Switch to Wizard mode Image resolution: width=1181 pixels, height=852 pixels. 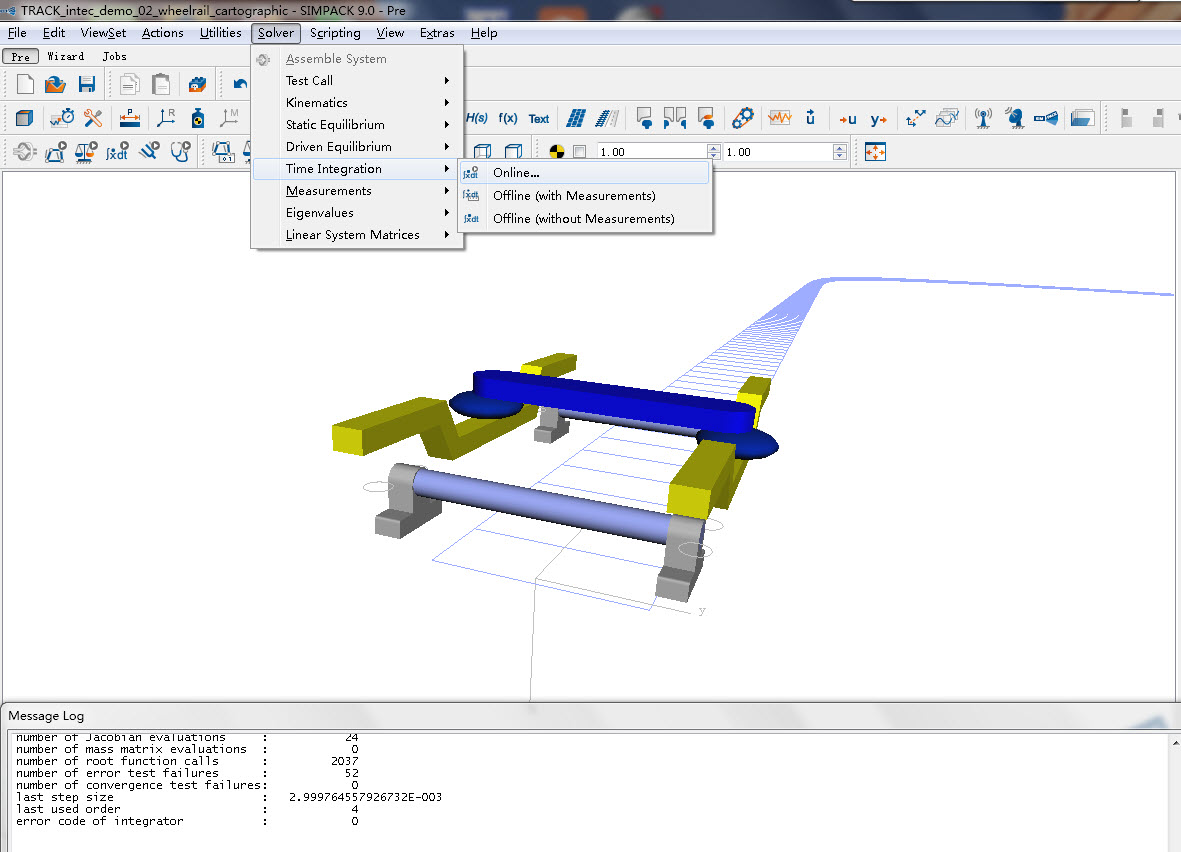pos(66,56)
